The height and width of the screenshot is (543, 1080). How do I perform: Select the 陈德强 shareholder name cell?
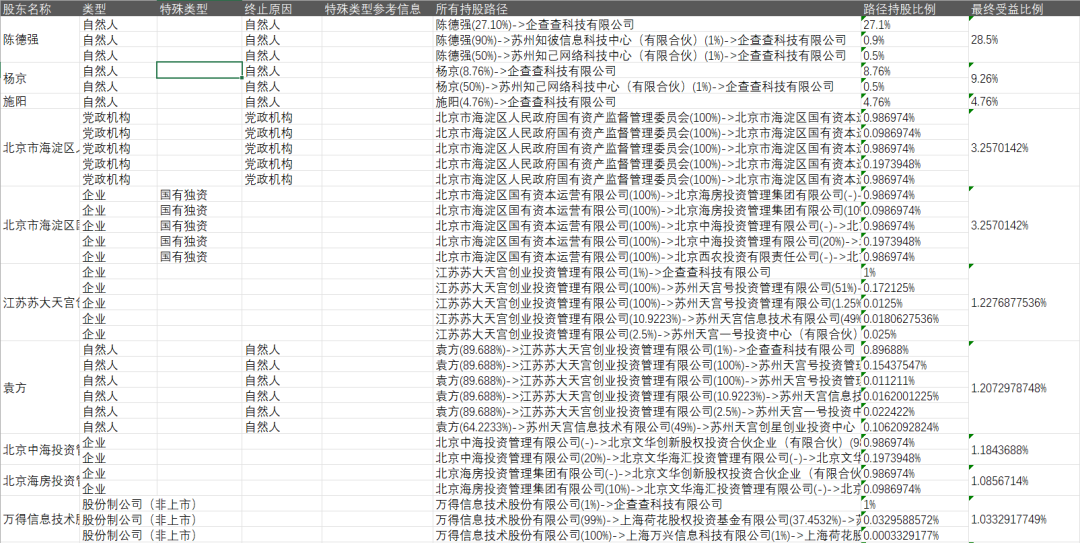(x=40, y=40)
